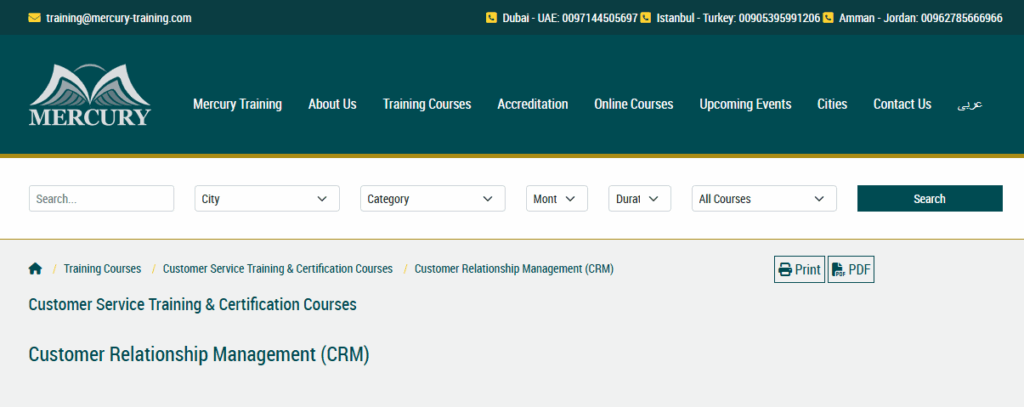Open Online Courses menu item
Screen dimensions: 1024x407
pos(633,104)
